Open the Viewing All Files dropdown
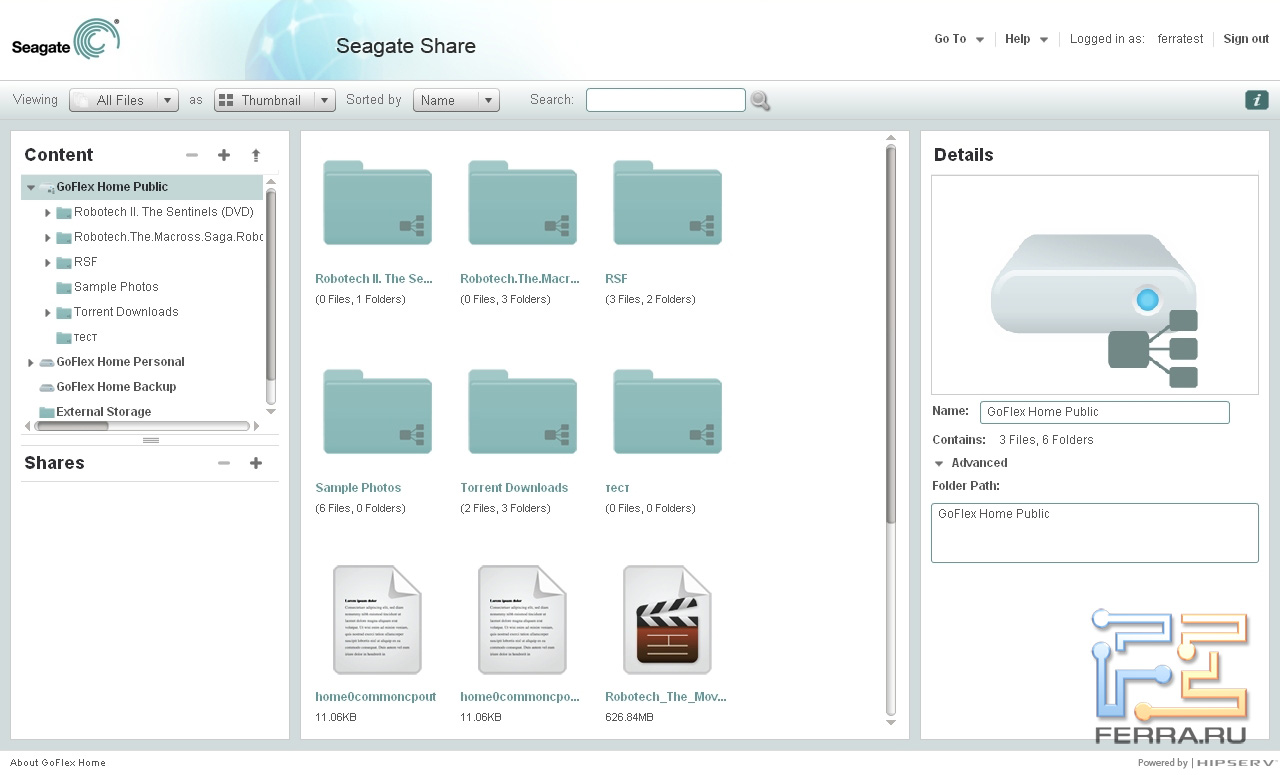The height and width of the screenshot is (775, 1280). click(124, 100)
